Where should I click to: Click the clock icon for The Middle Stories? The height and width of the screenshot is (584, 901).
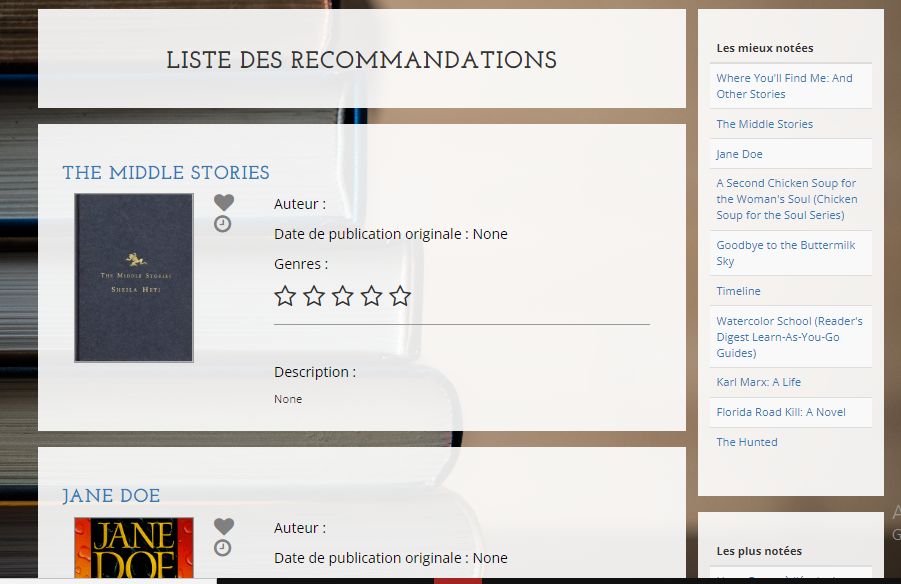point(223,224)
